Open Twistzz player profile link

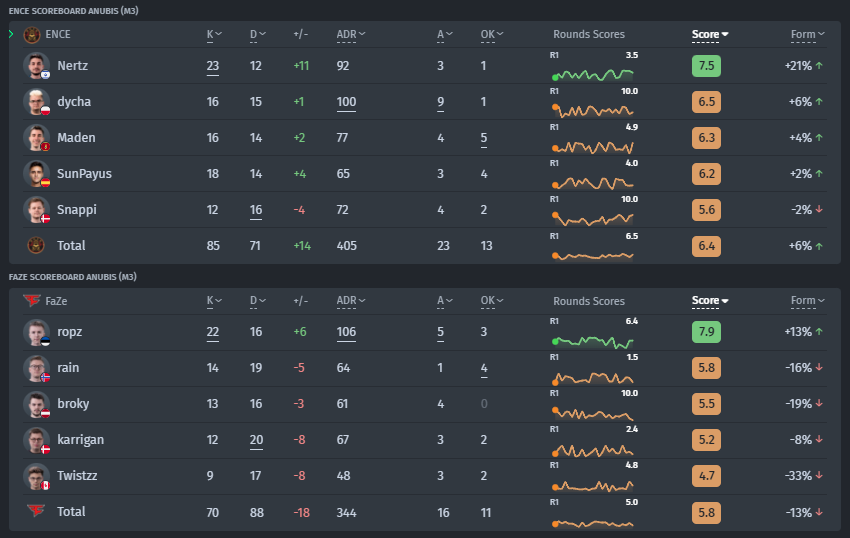pyautogui.click(x=78, y=476)
